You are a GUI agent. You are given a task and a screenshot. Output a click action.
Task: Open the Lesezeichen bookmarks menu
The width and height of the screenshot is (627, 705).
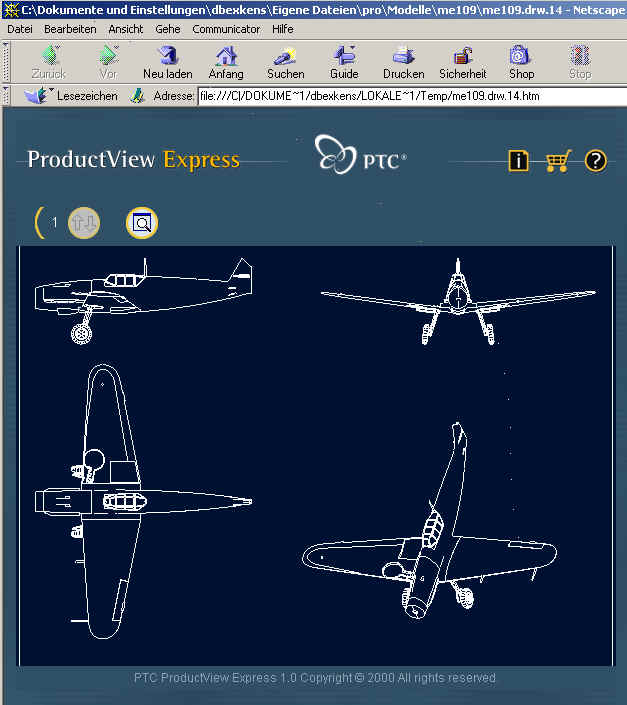(71, 96)
